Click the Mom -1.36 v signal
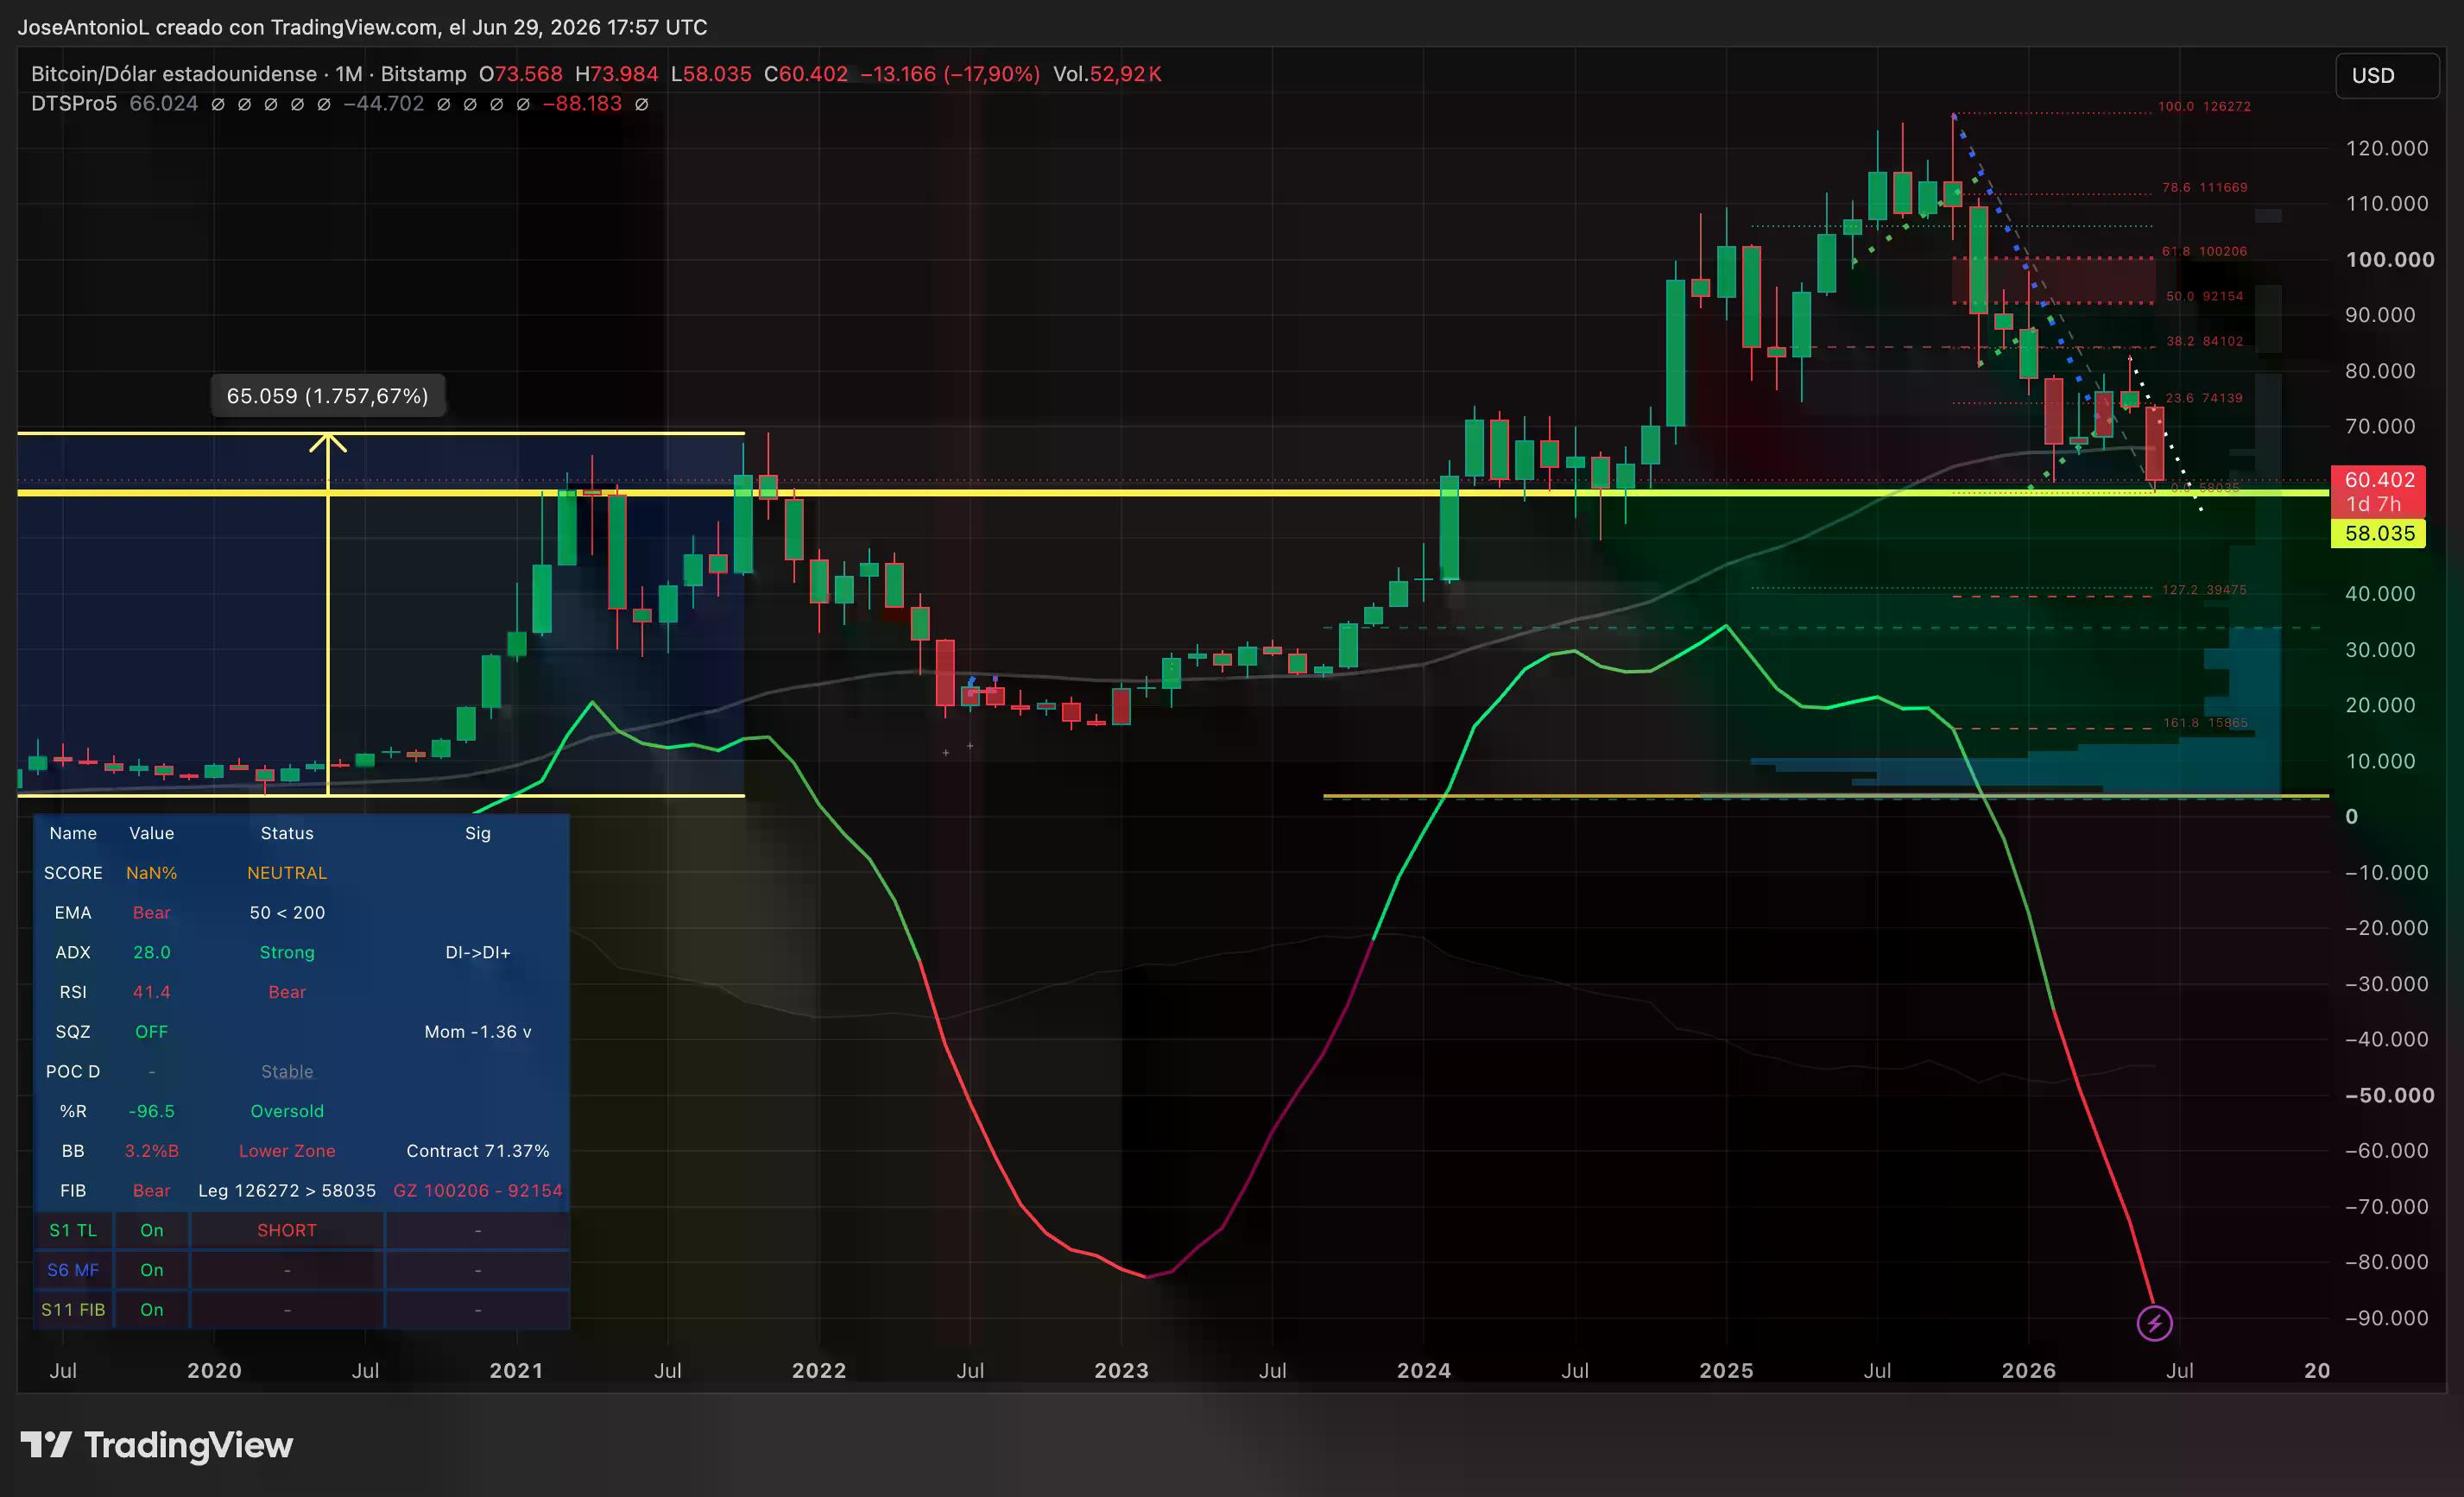This screenshot has height=1497, width=2464. pyautogui.click(x=478, y=1032)
